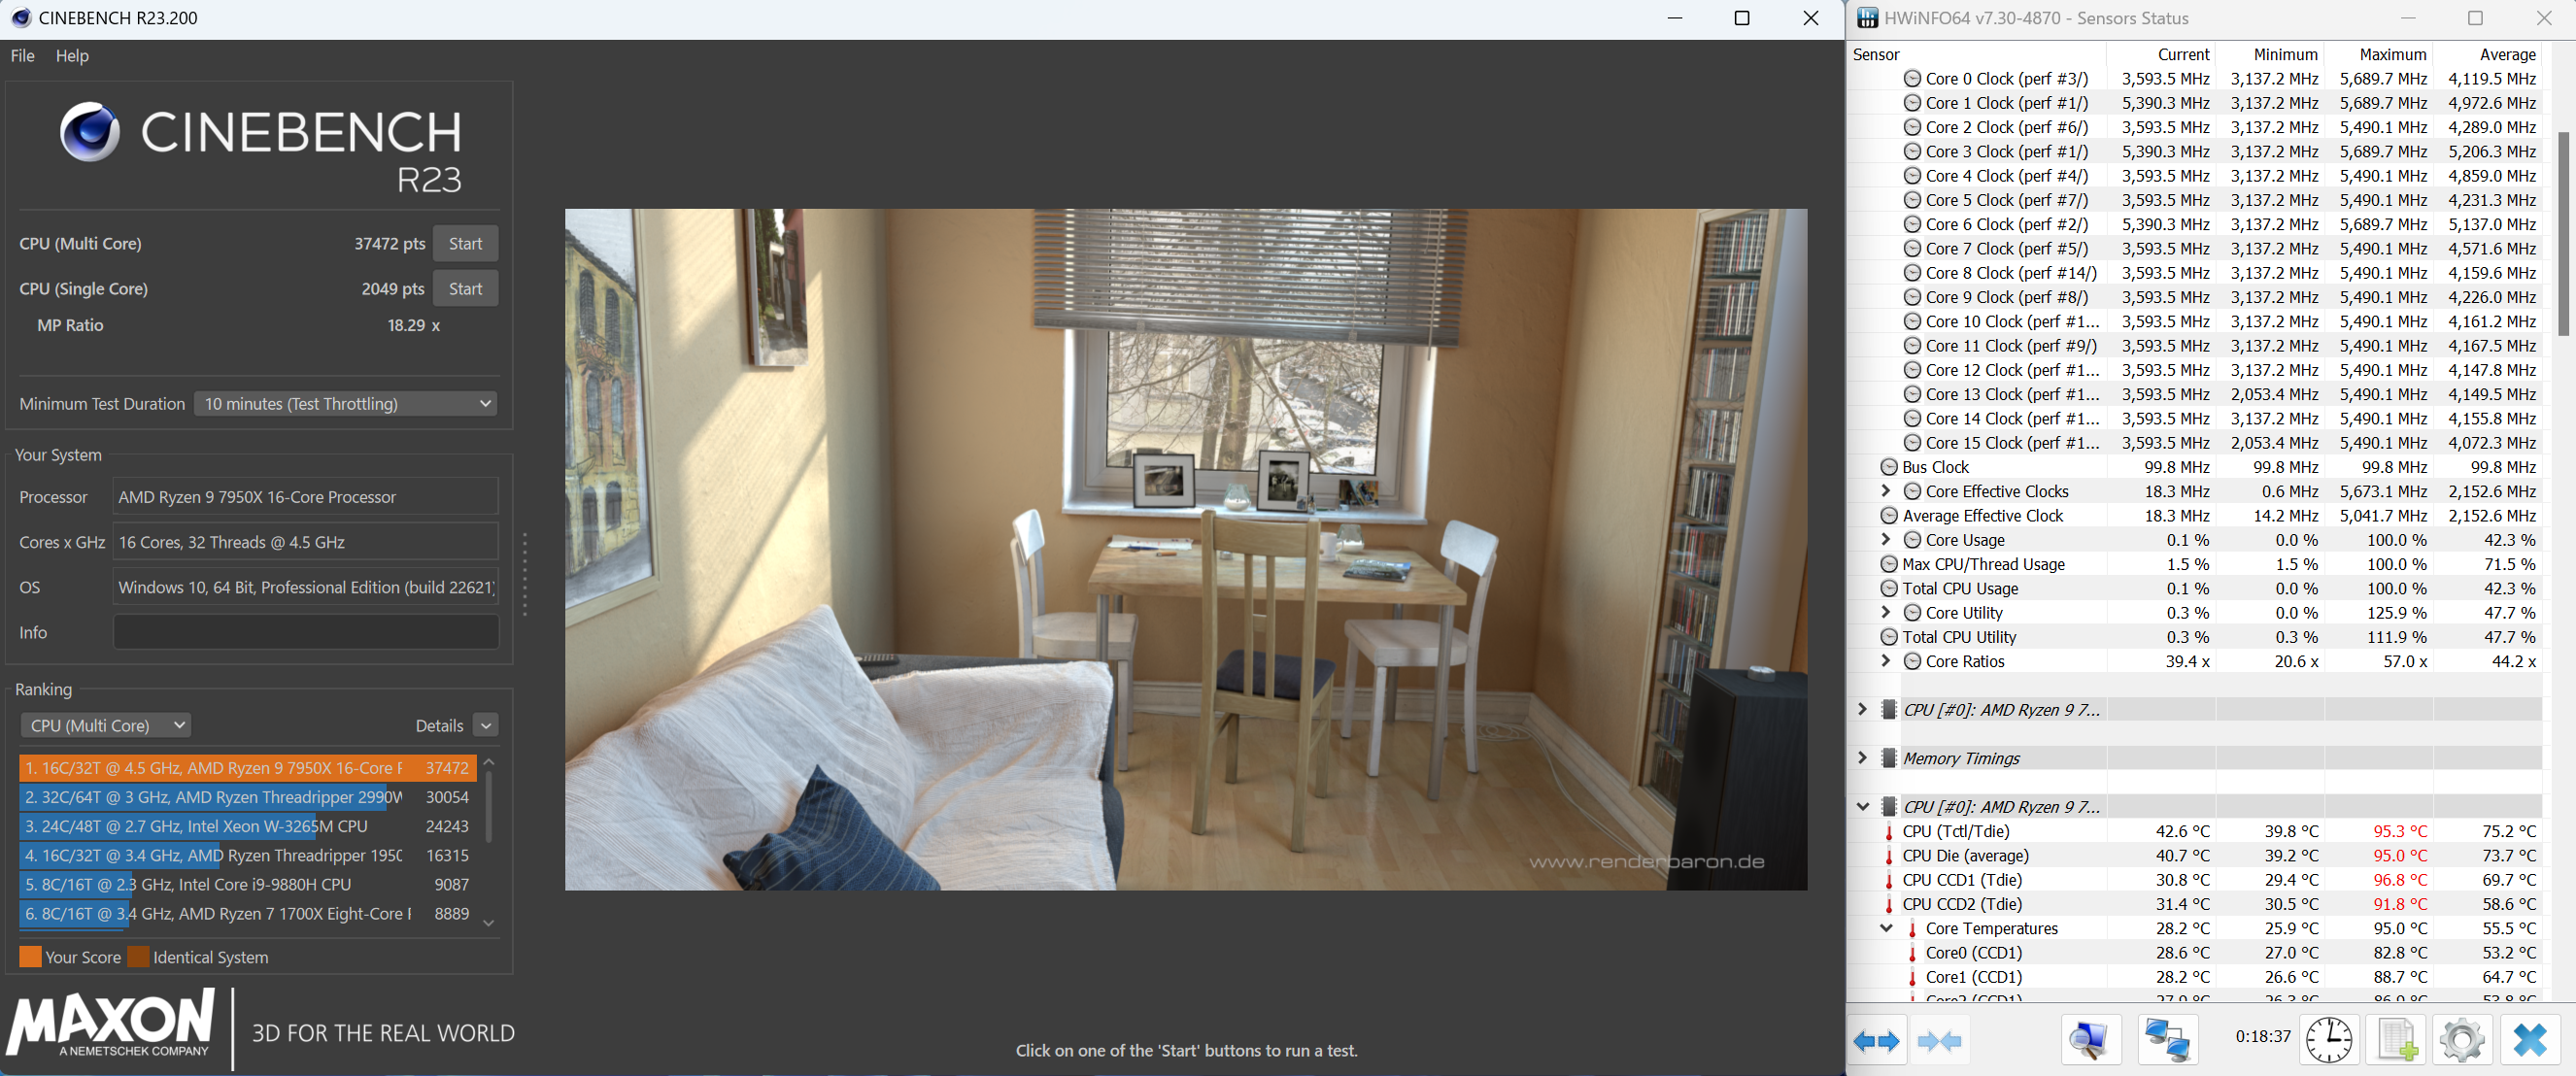Start the CPU (Multi Core) test
Image resolution: width=2576 pixels, height=1076 pixels.
tap(465, 244)
